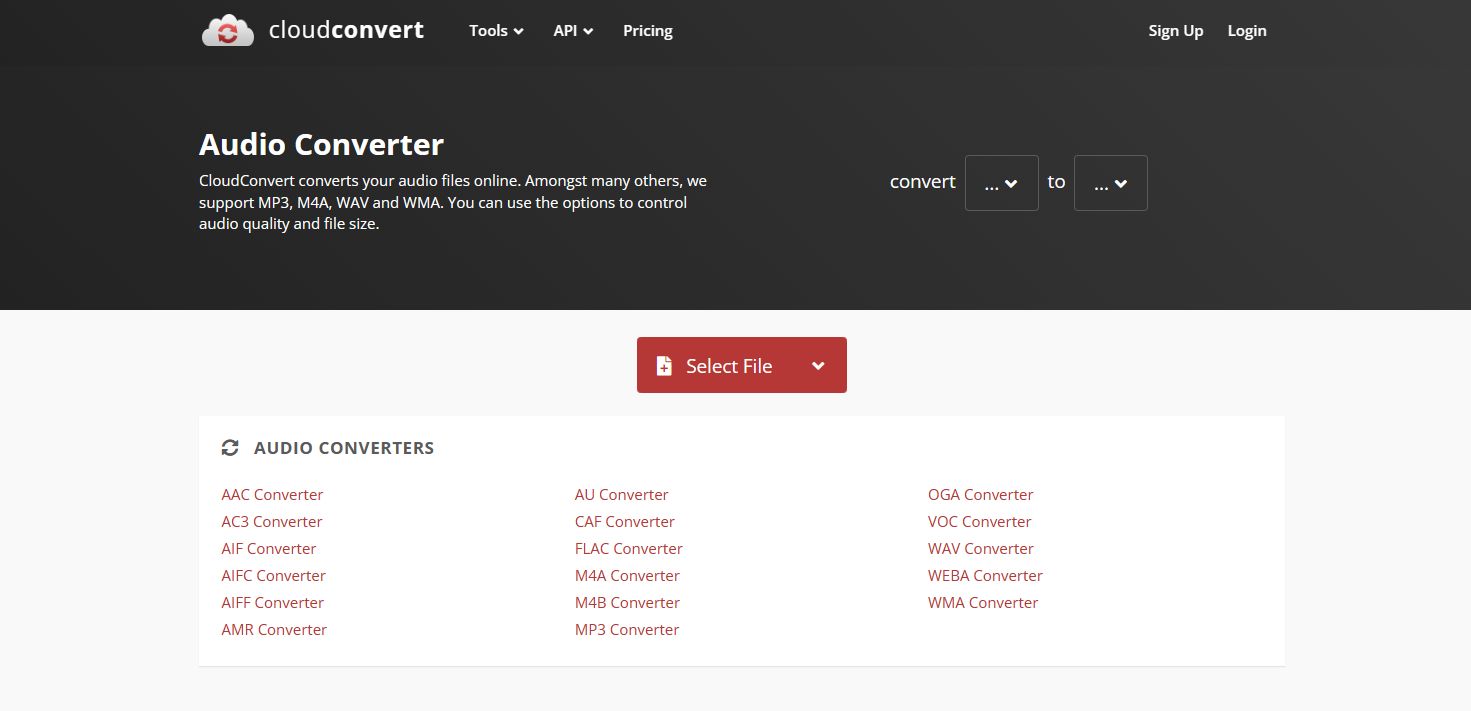Open the AIFF Converter link
This screenshot has height=711, width=1471.
pyautogui.click(x=273, y=603)
